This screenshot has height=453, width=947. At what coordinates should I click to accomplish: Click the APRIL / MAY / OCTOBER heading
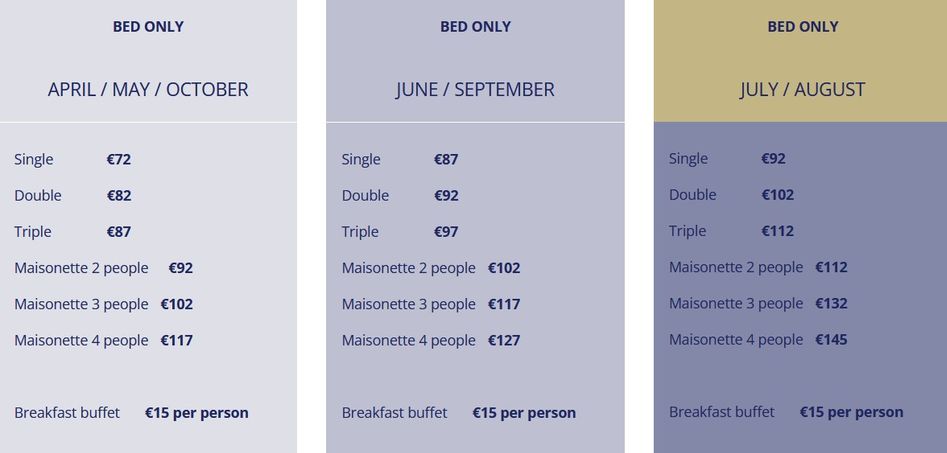[148, 89]
